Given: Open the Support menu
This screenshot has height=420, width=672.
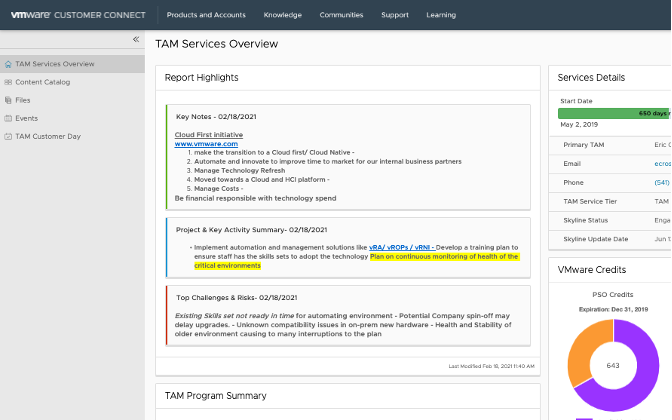Looking at the screenshot, I should 395,15.
